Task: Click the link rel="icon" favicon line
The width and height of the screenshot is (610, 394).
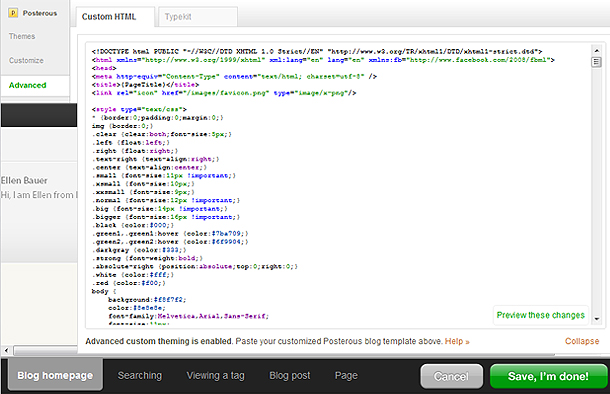Action: [224, 93]
